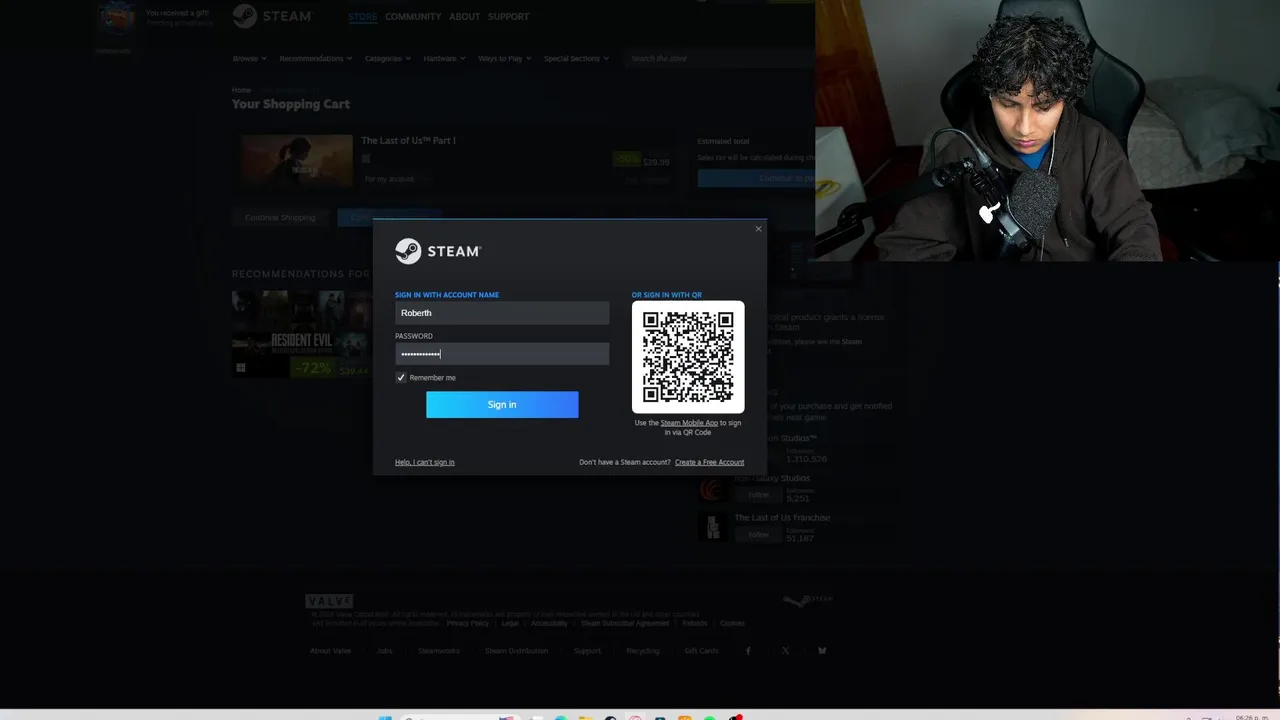
Task: Follow The Last of Us Franchise
Action: point(759,535)
